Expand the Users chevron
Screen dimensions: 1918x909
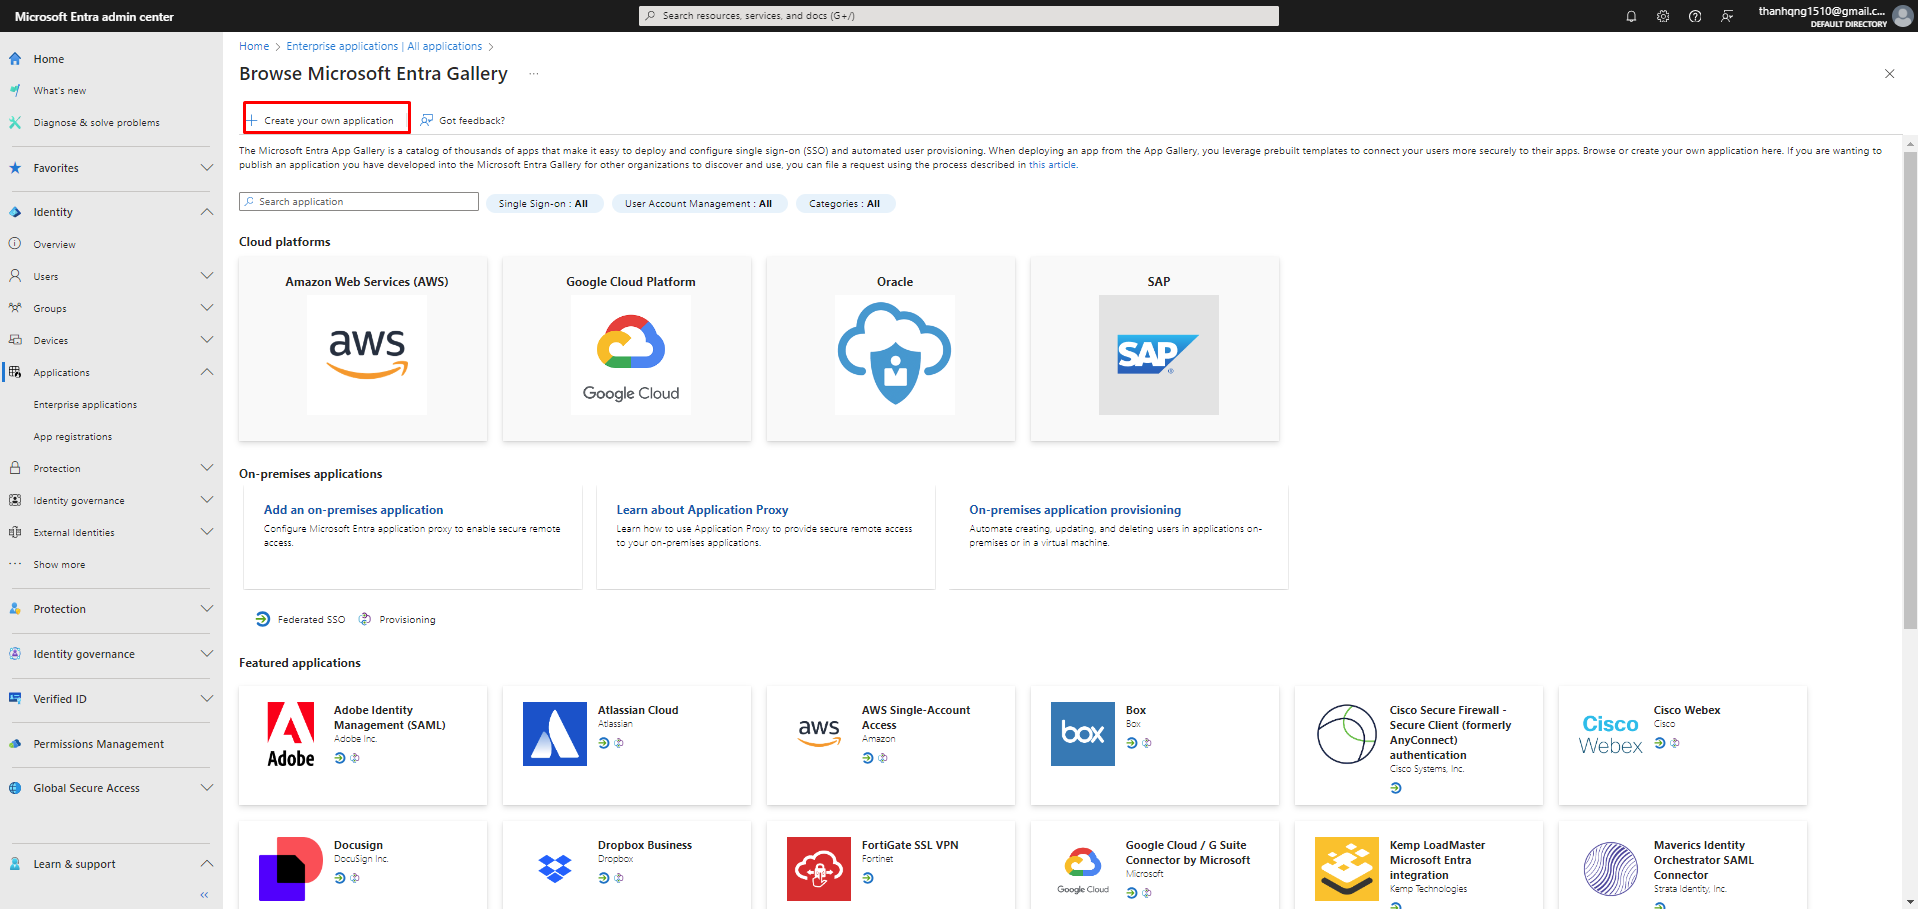[x=207, y=276]
